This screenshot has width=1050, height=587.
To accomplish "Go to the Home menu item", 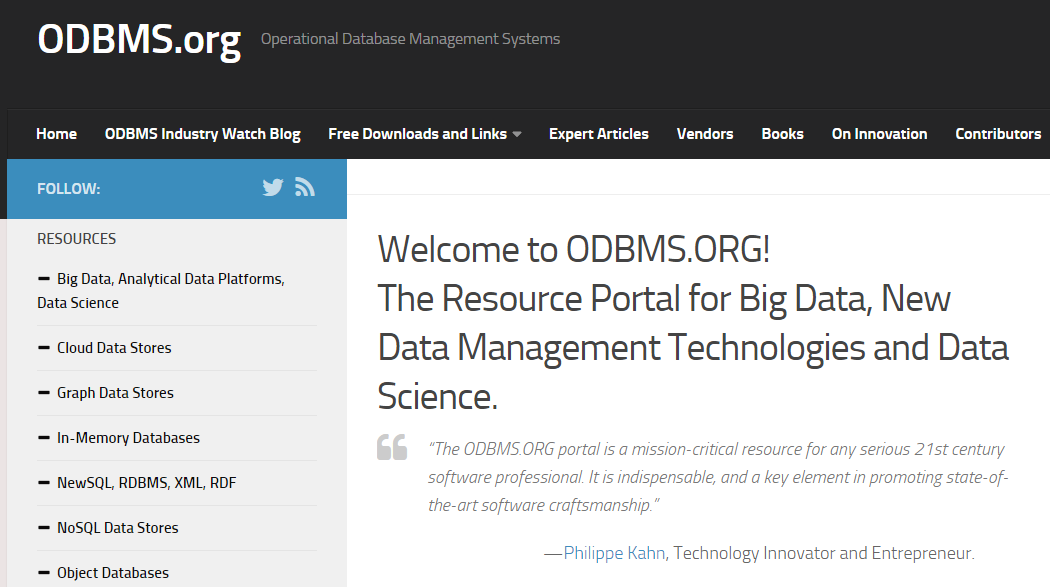I will [x=56, y=134].
